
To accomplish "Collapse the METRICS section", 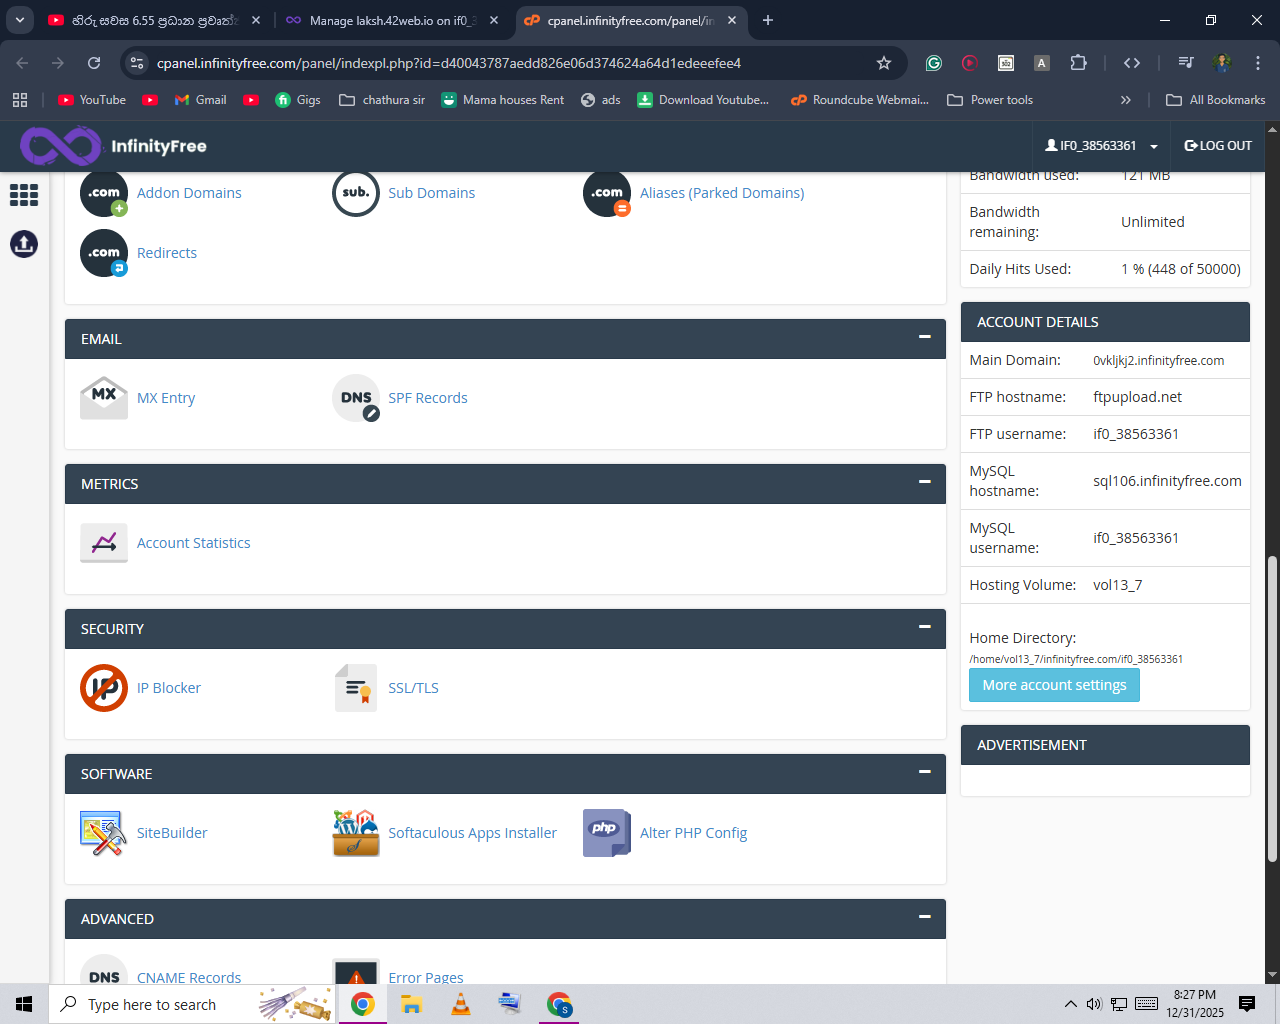I will tap(925, 483).
